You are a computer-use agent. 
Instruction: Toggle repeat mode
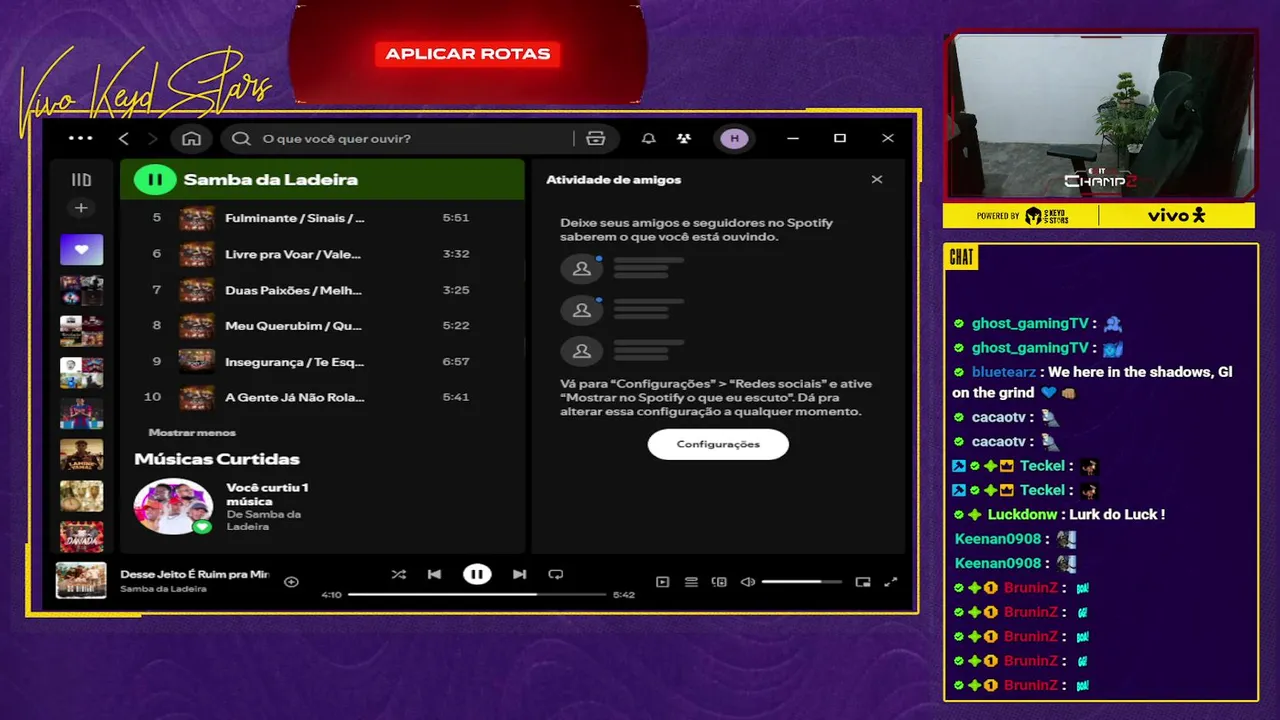[x=556, y=574]
